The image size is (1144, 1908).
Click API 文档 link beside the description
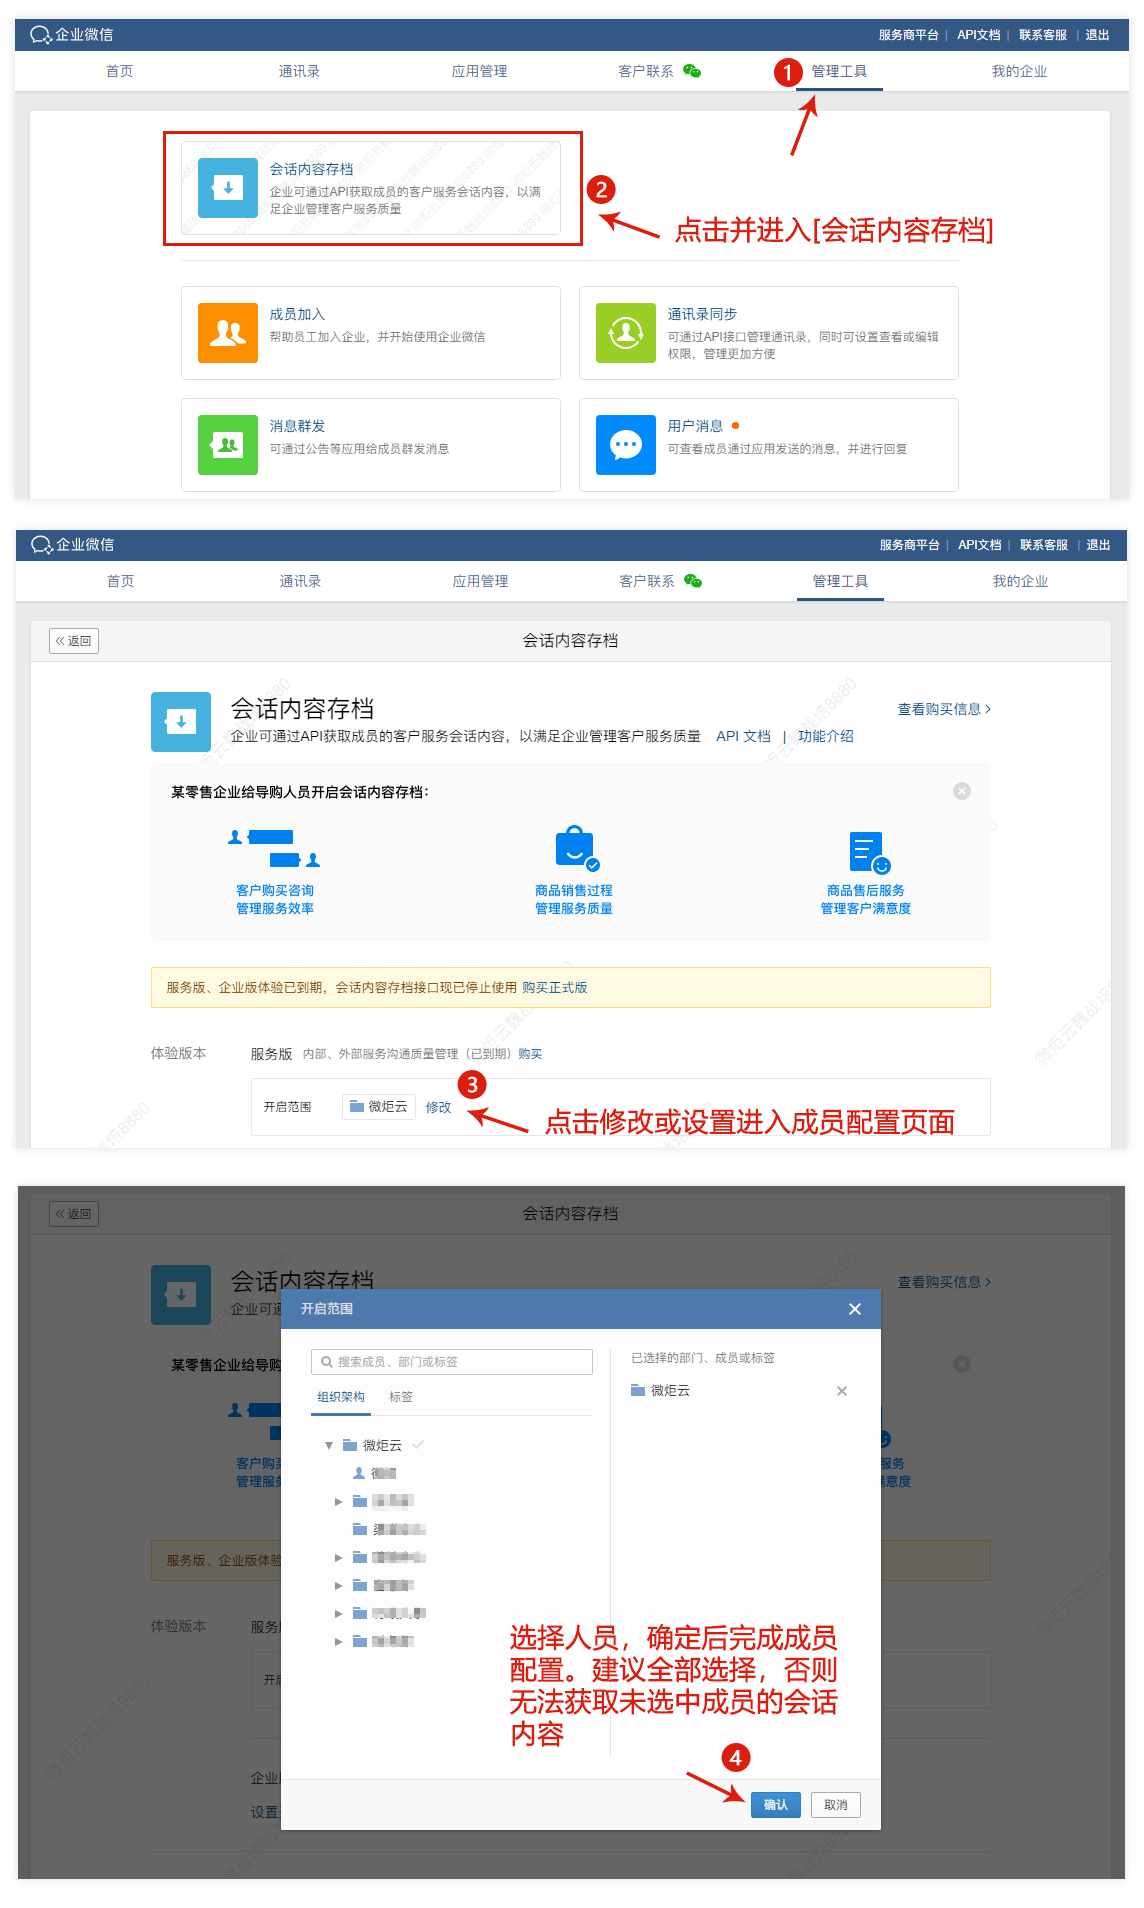coord(743,736)
